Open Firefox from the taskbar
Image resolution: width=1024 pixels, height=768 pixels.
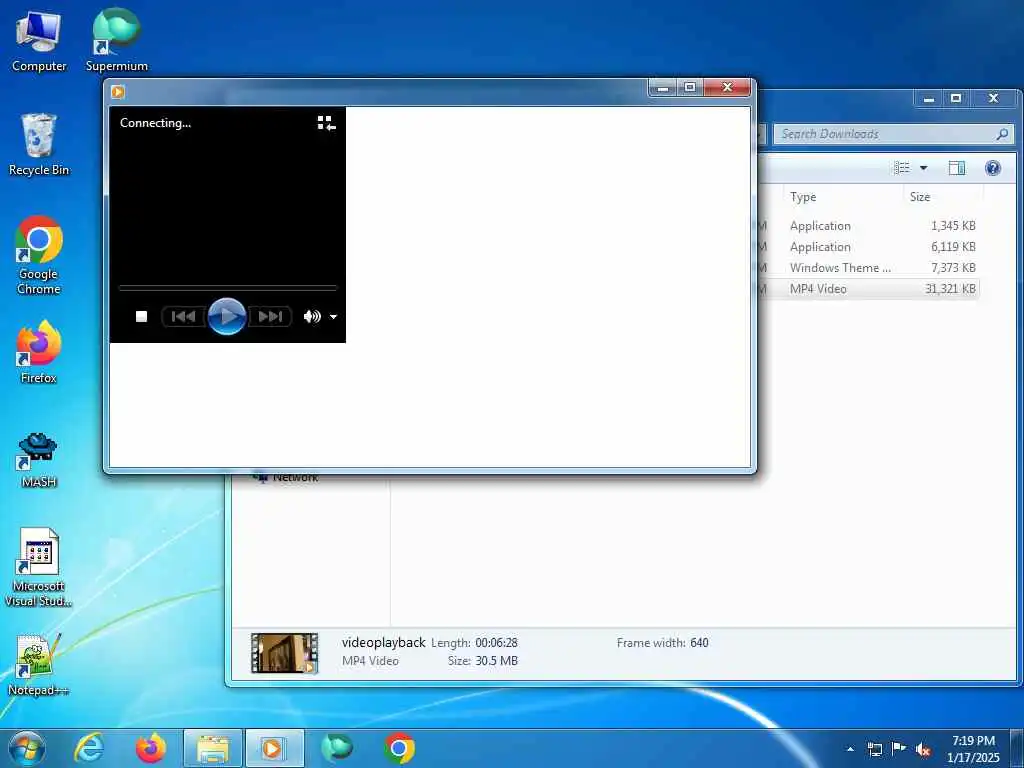pyautogui.click(x=150, y=748)
